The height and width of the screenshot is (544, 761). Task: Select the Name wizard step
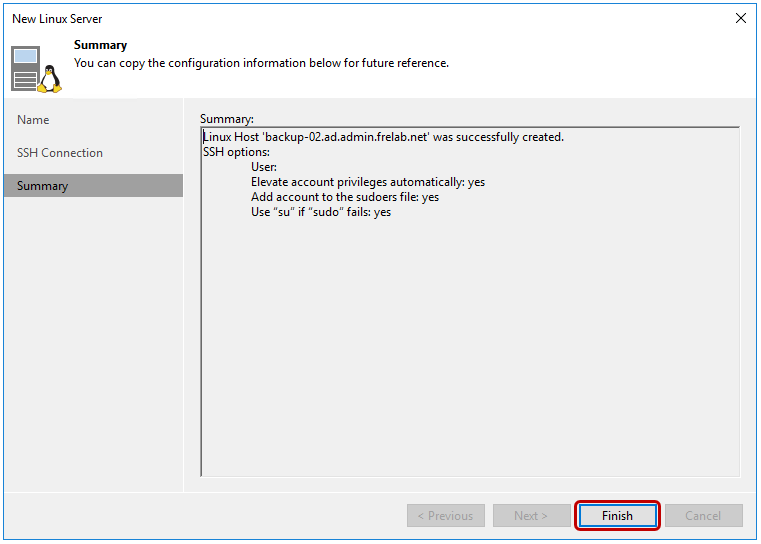pyautogui.click(x=94, y=120)
